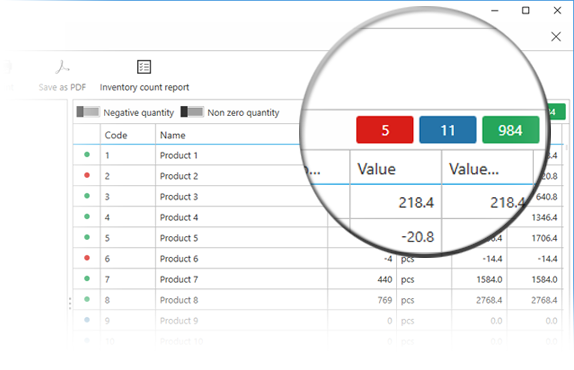The width and height of the screenshot is (574, 370).
Task: Select the Product 1 row name
Action: (x=179, y=155)
